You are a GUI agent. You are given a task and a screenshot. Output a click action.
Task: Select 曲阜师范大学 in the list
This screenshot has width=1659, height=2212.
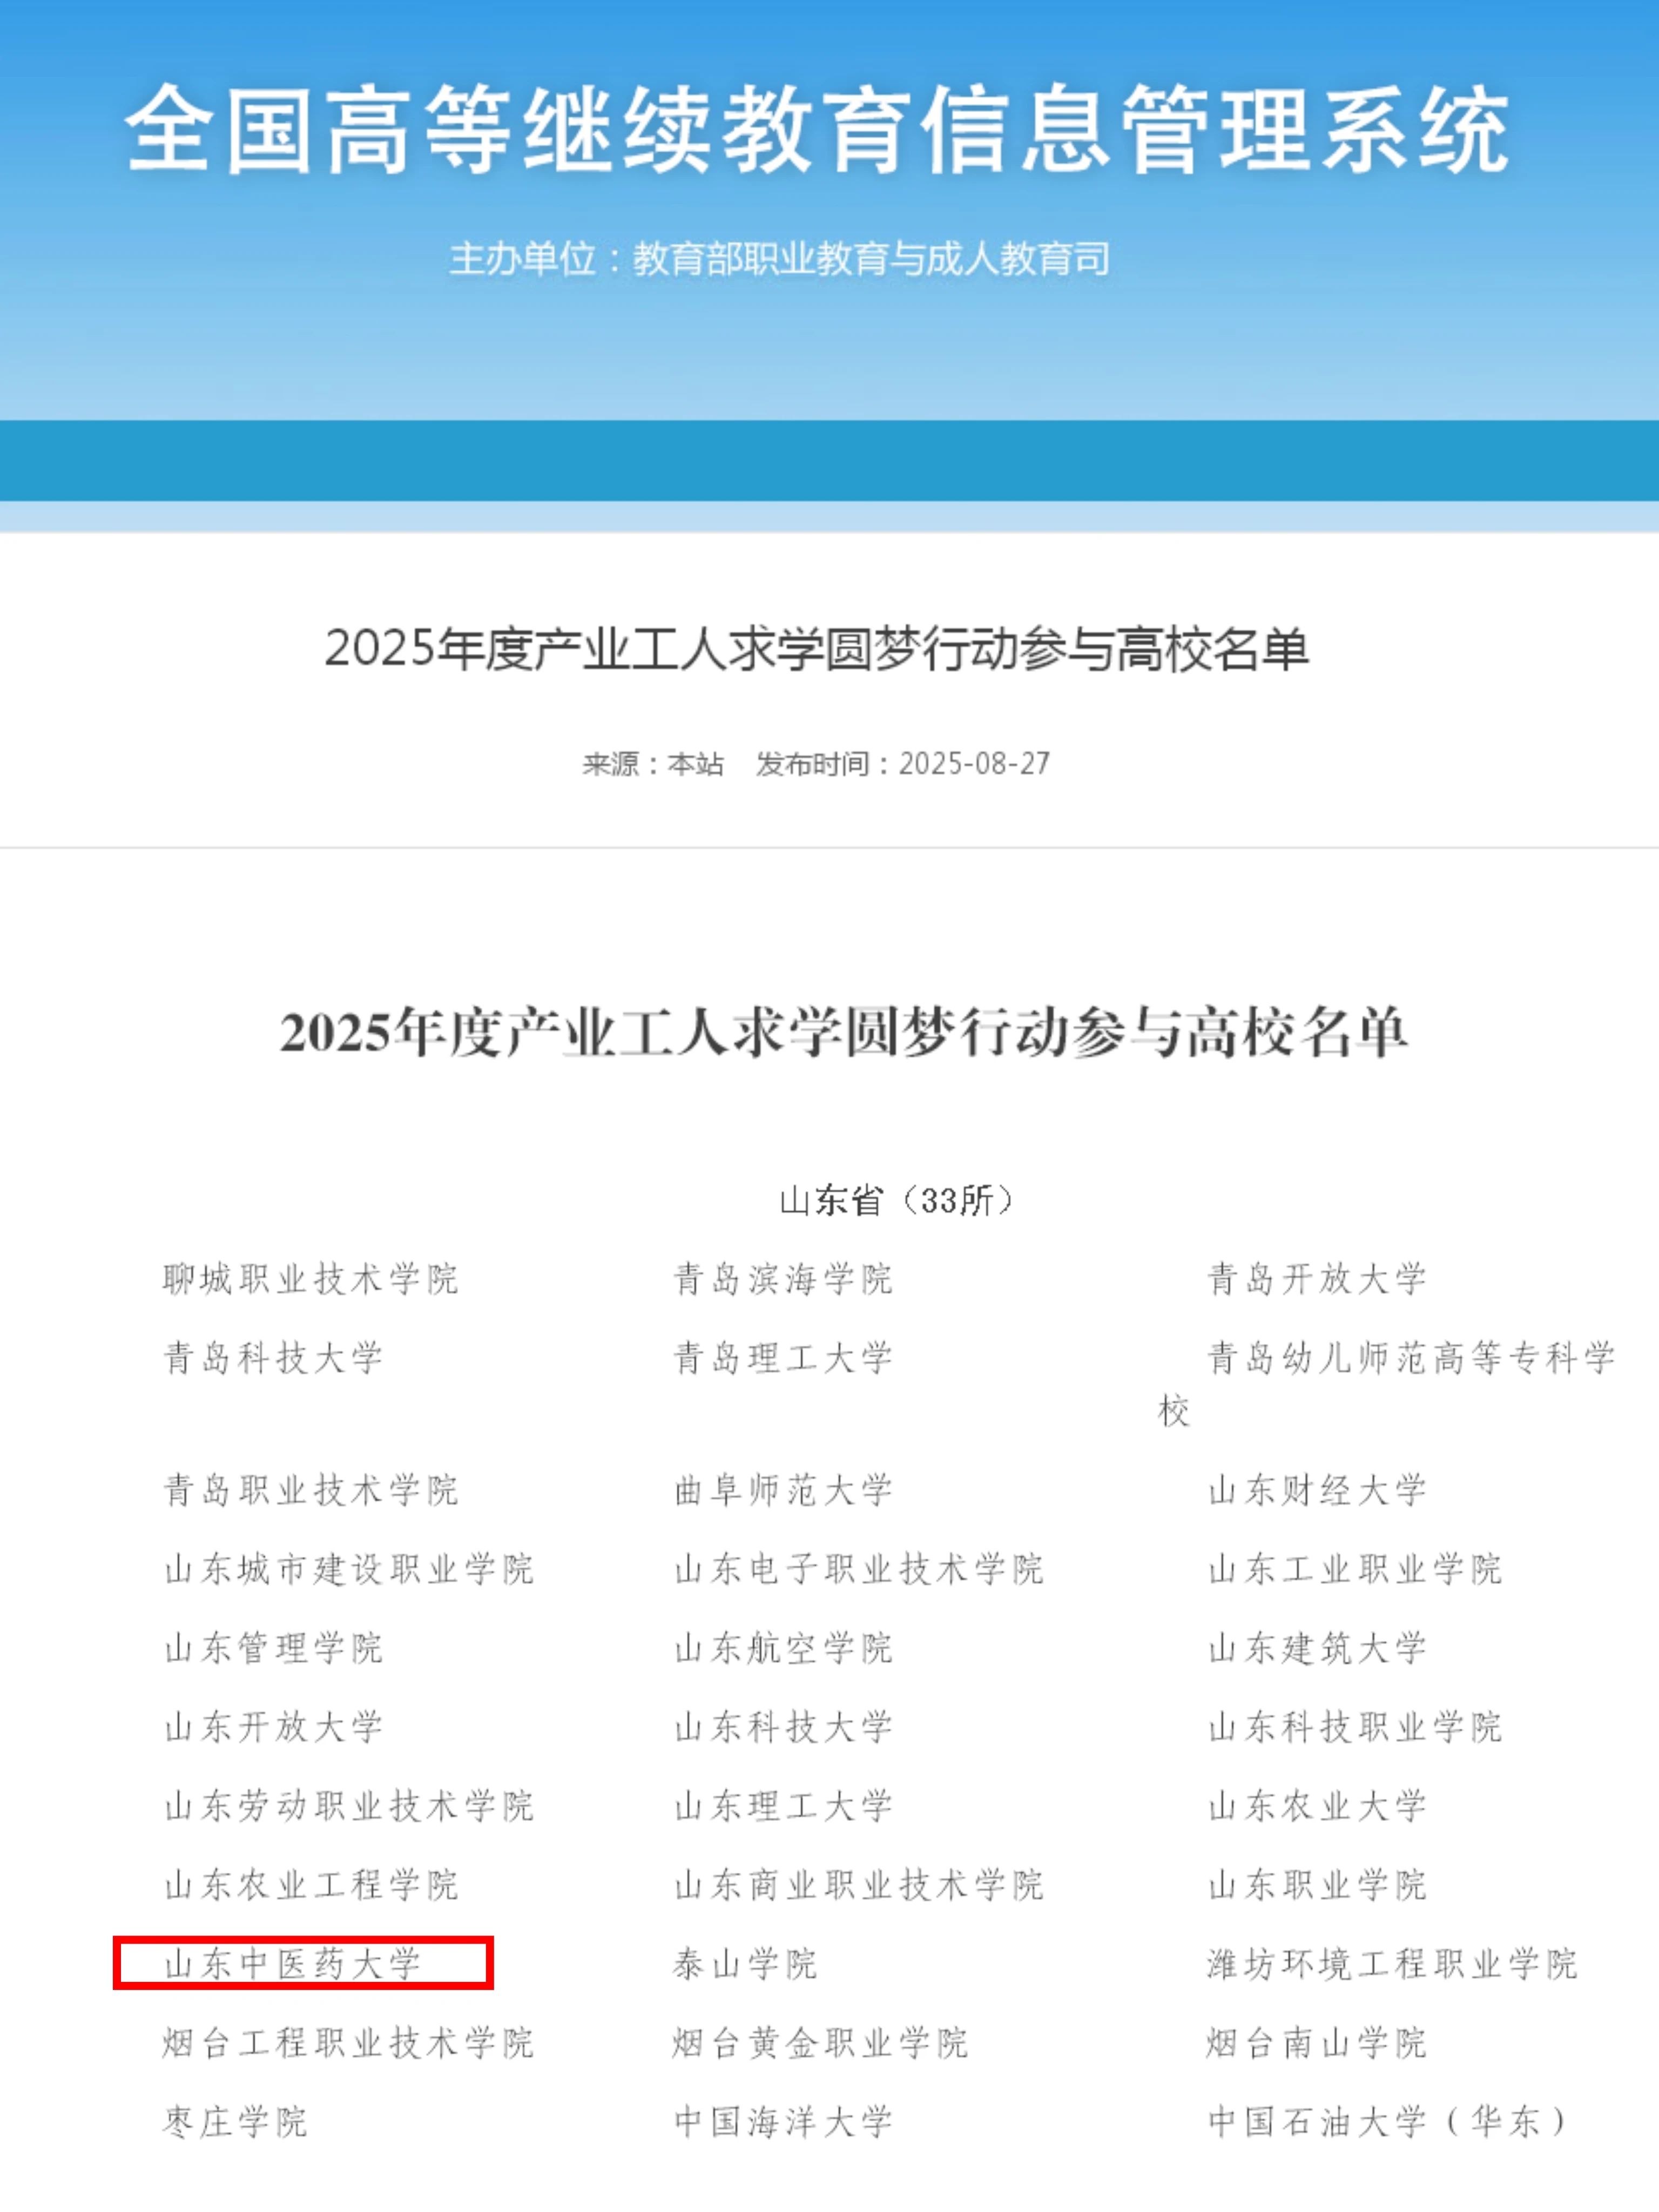click(783, 1490)
